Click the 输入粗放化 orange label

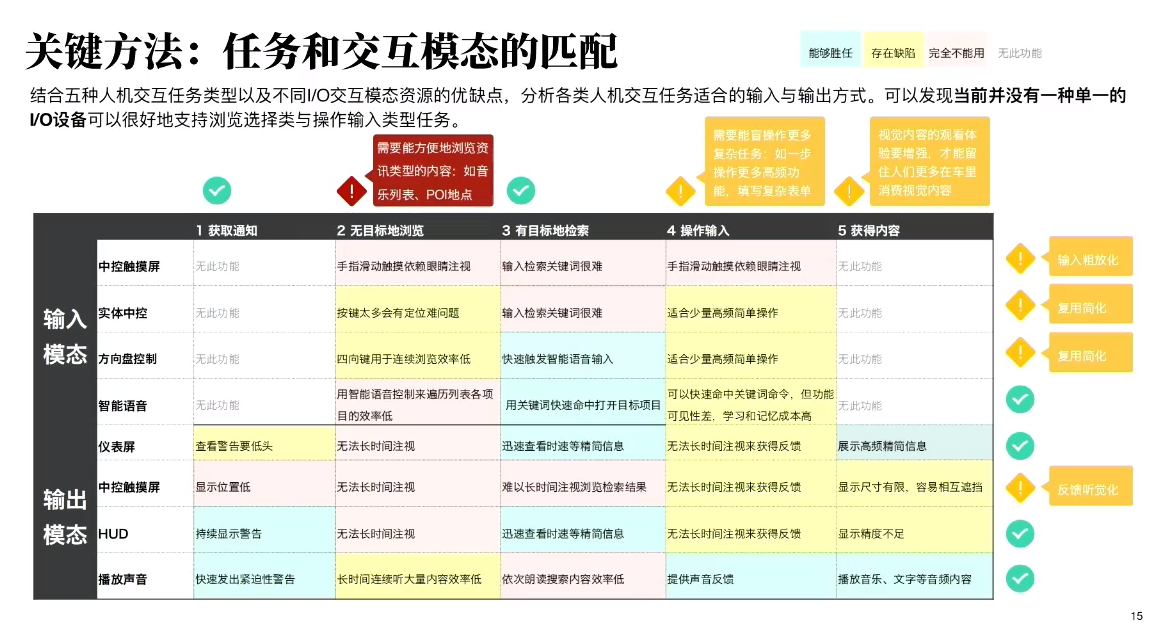1089,260
